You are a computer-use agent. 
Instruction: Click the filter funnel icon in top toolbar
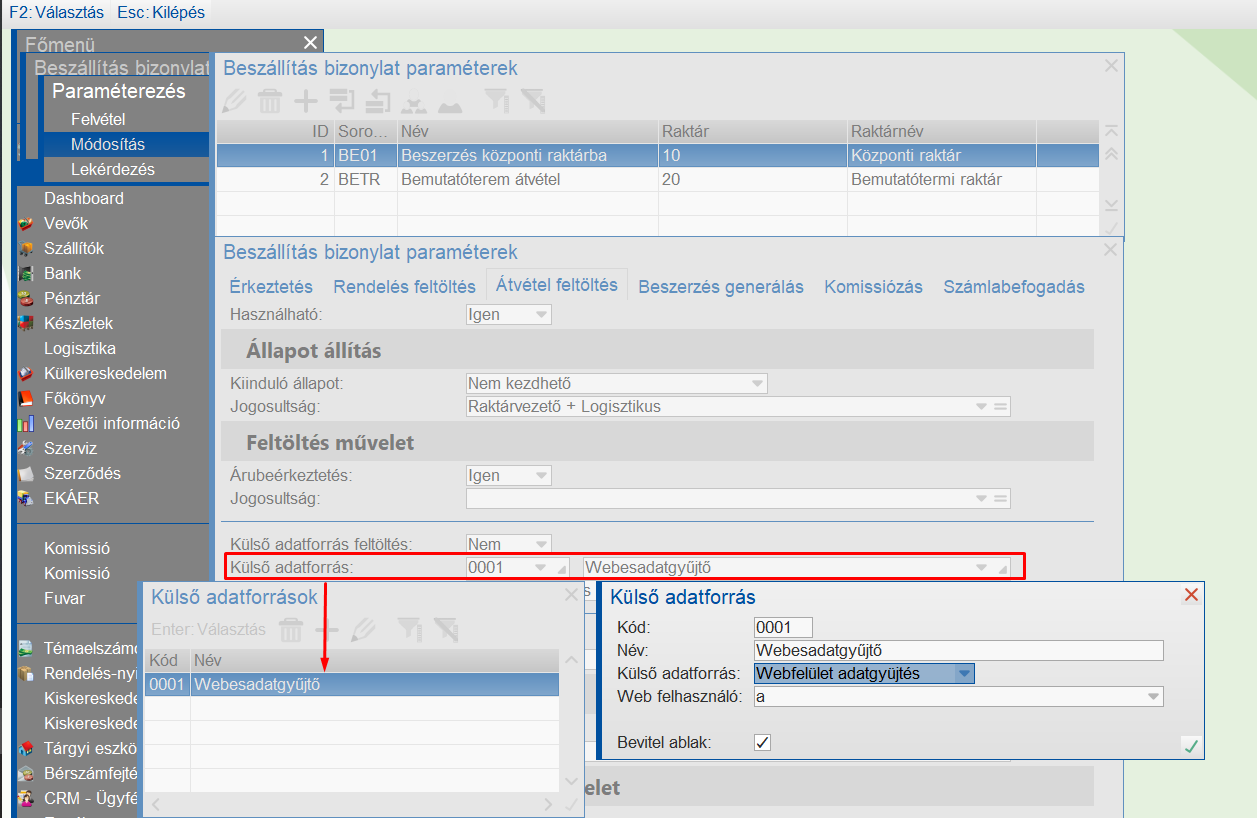point(496,100)
